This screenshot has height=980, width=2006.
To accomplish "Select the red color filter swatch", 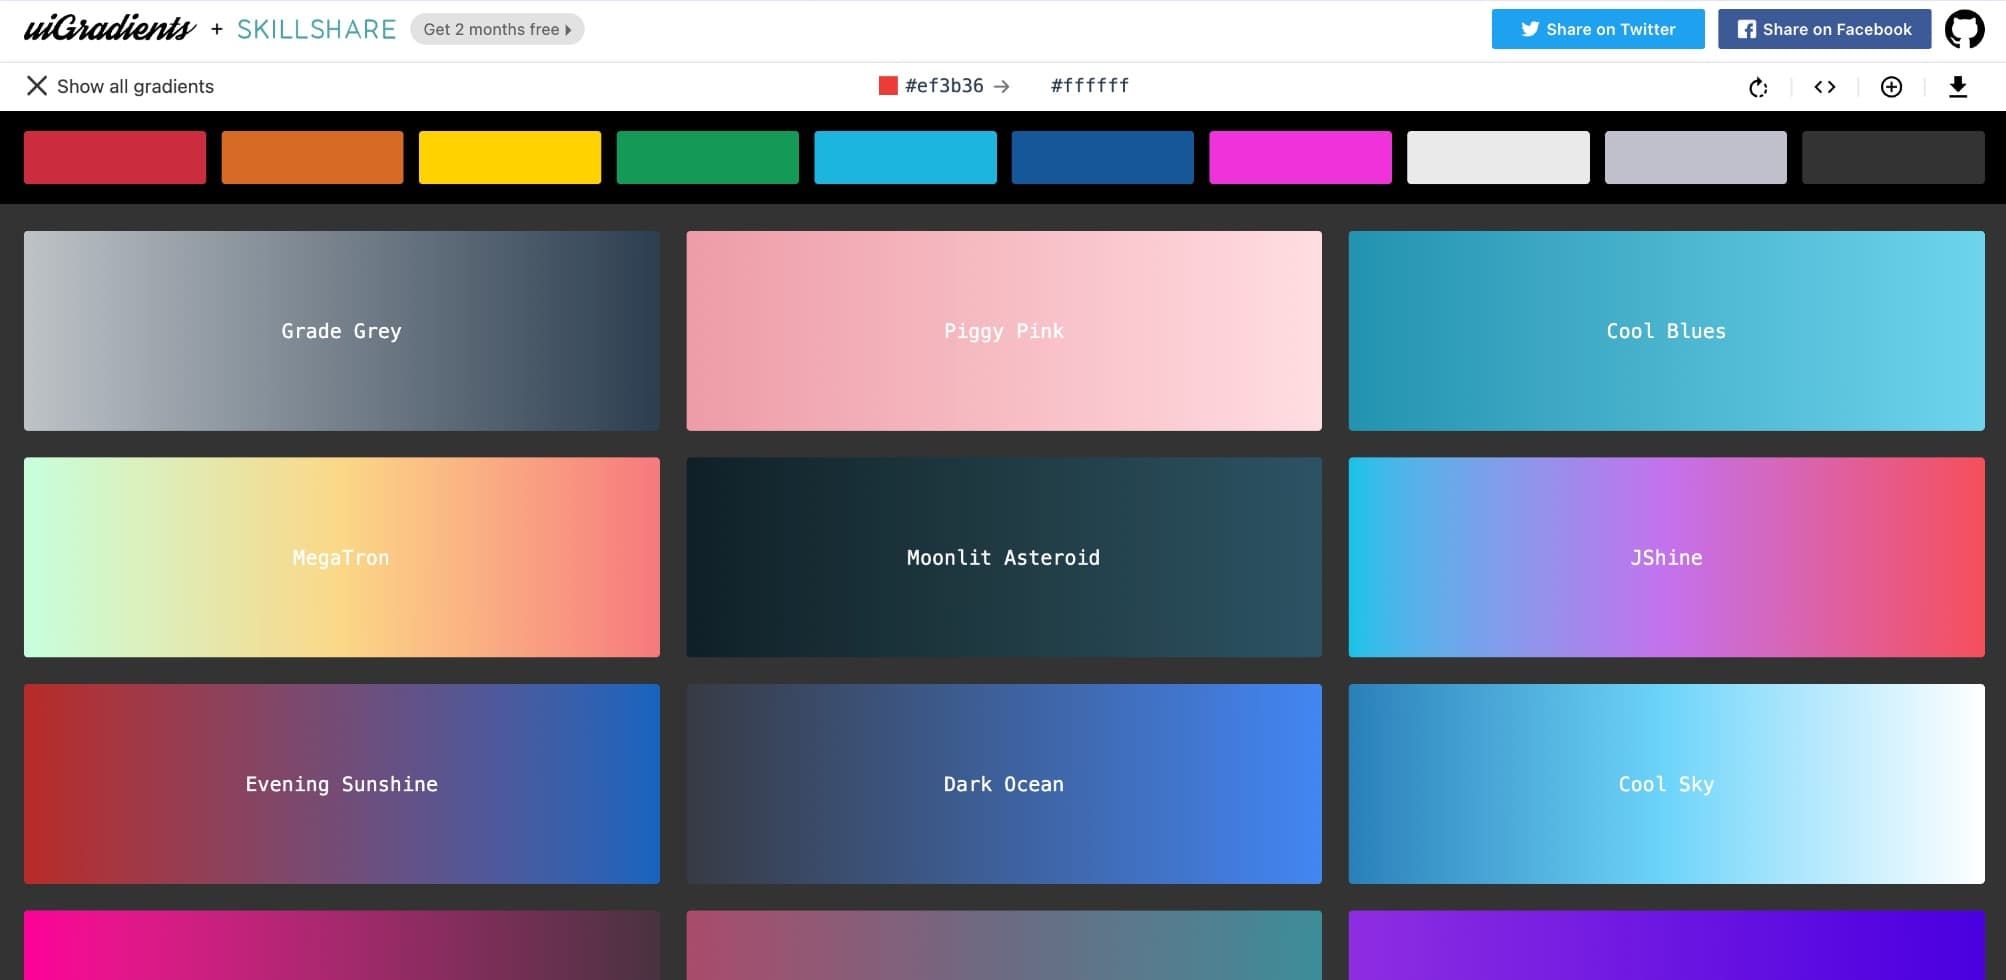I will tap(115, 157).
